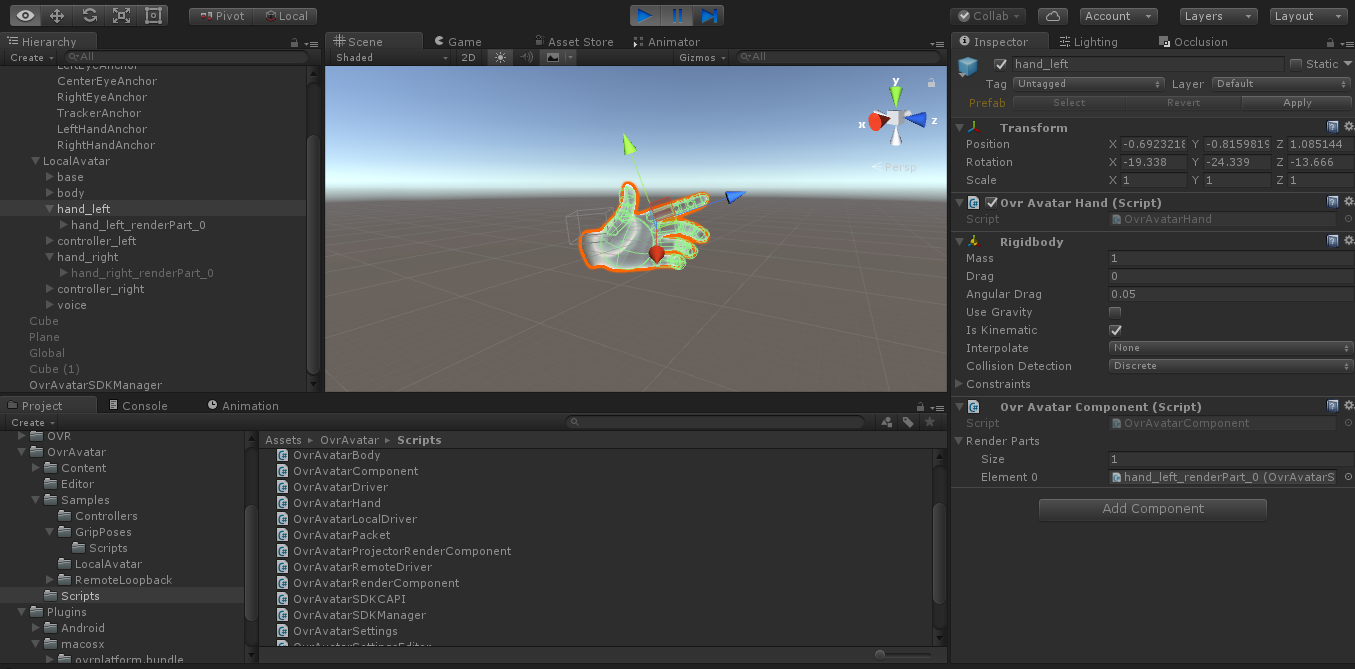Image resolution: width=1355 pixels, height=669 pixels.
Task: Switch to the Console tab
Action: point(144,406)
